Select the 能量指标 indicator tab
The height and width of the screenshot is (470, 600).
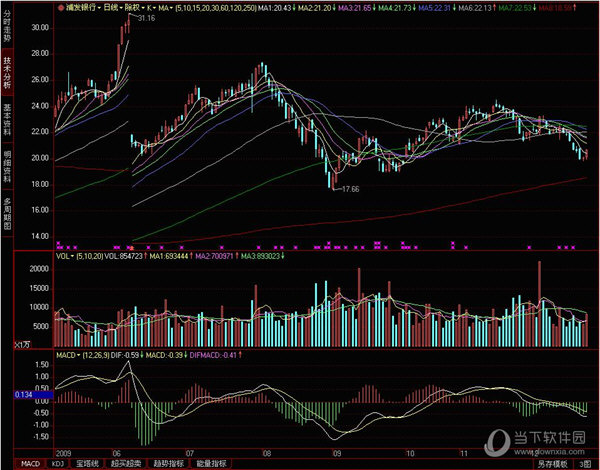(211, 464)
